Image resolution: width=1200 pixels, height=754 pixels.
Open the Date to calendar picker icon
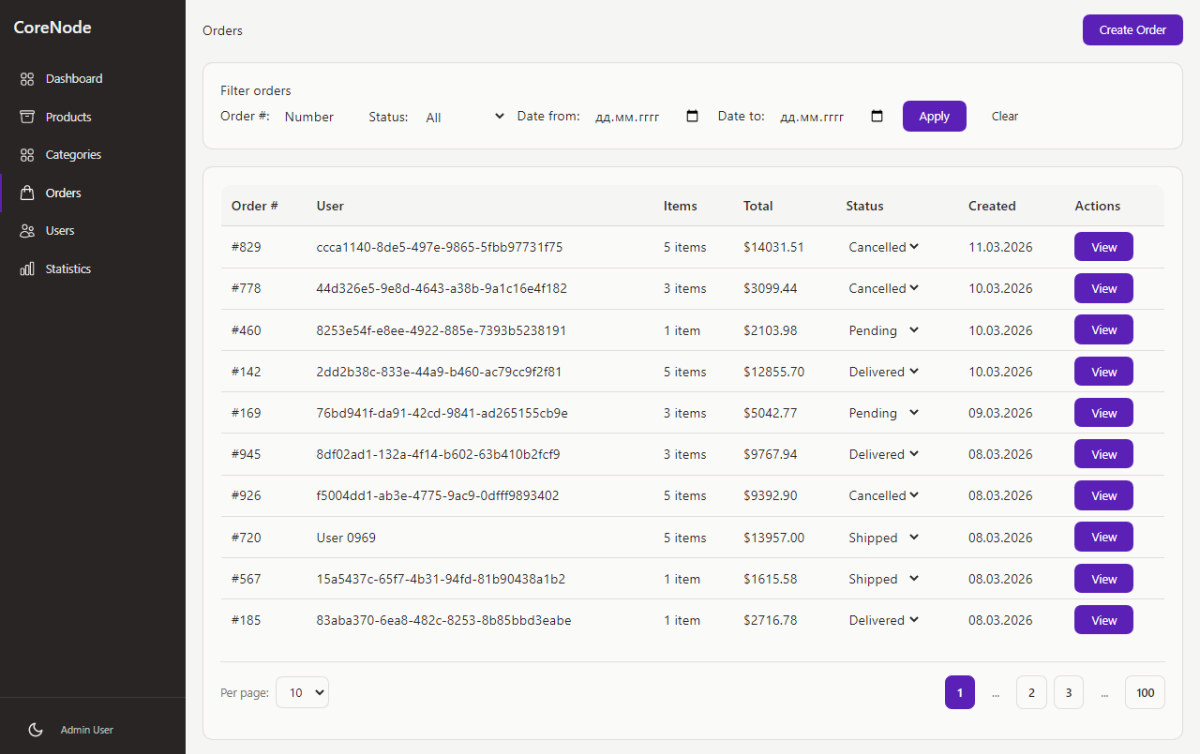pos(877,116)
